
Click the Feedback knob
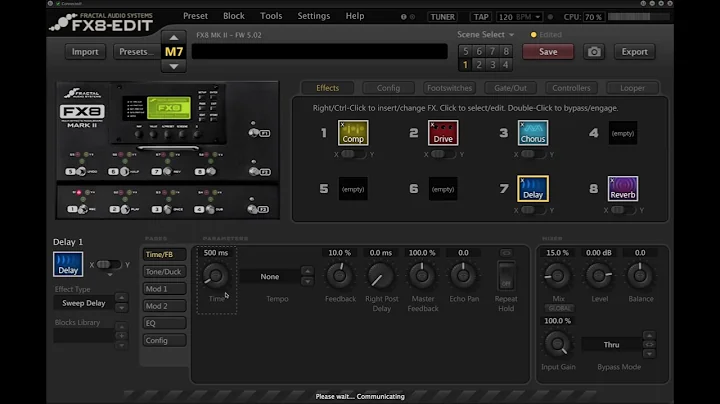339,276
